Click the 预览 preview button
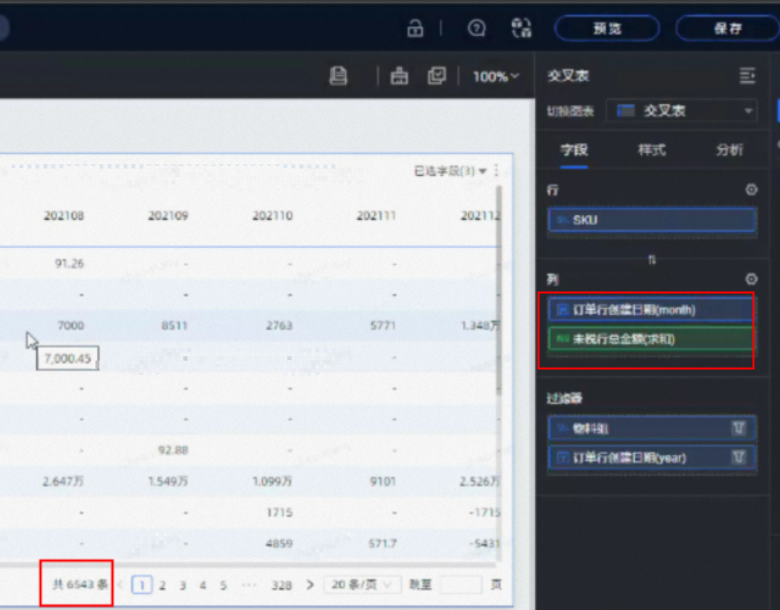 [x=608, y=28]
